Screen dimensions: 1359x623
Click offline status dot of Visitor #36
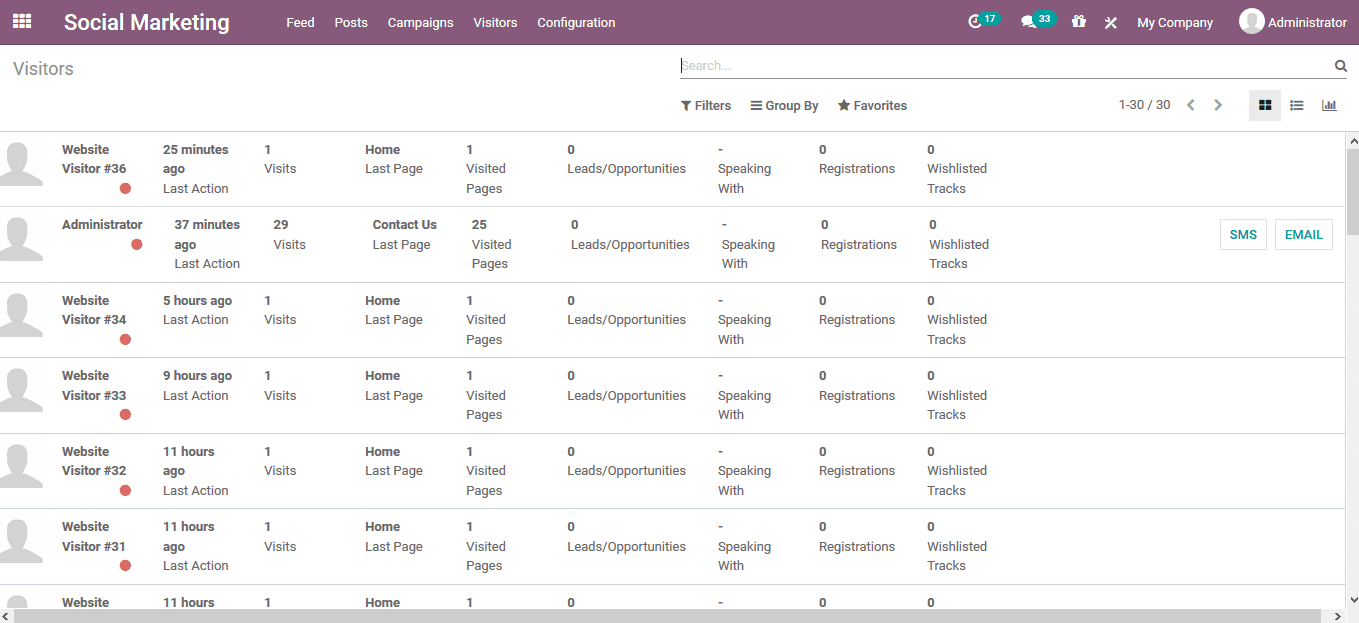coord(125,188)
